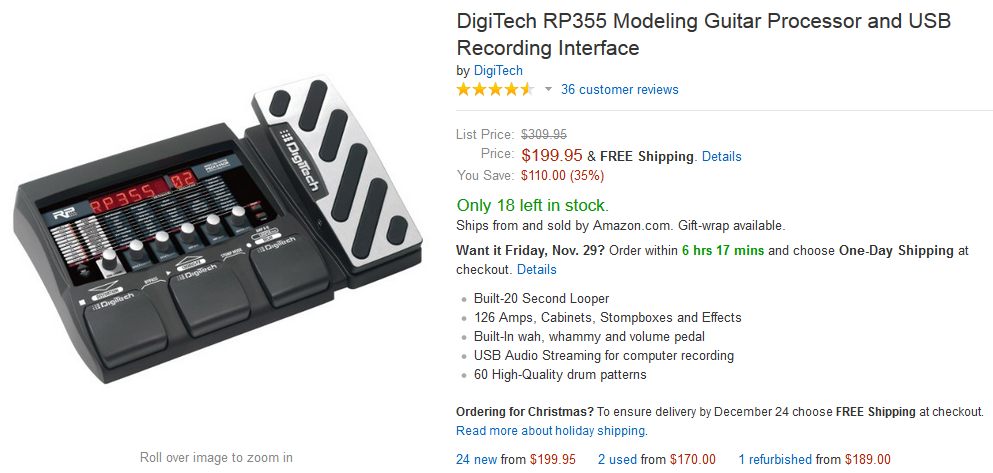Open the One-Day Shipping Details link
The height and width of the screenshot is (473, 993).
point(536,270)
